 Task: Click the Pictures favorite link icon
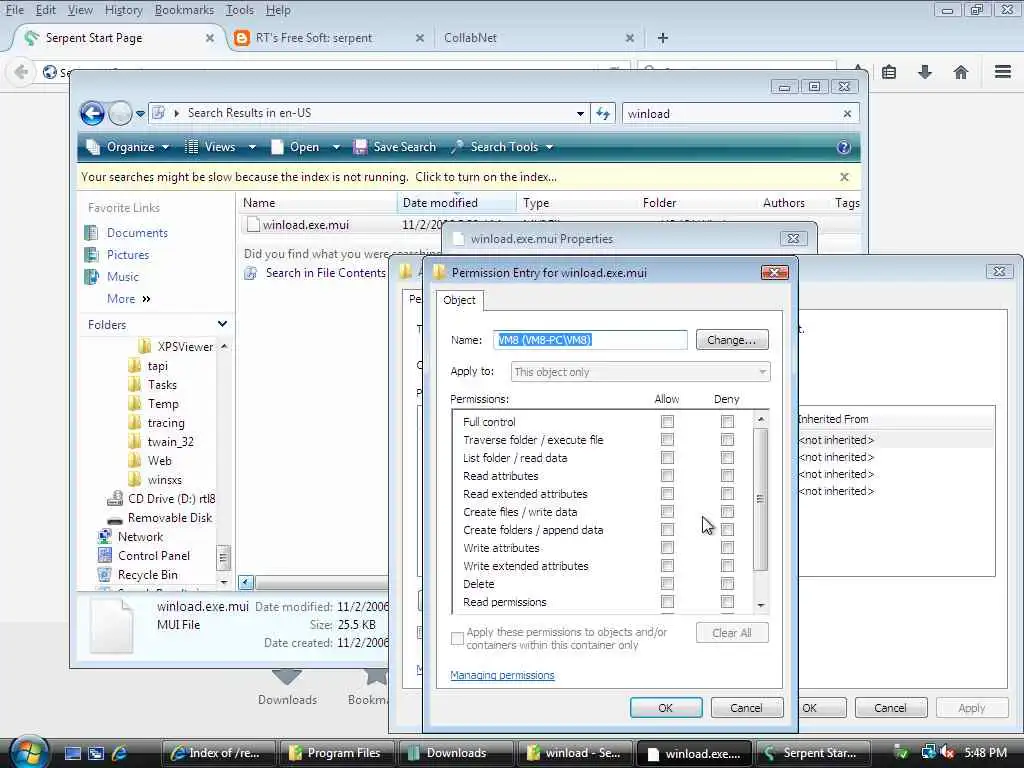point(91,255)
